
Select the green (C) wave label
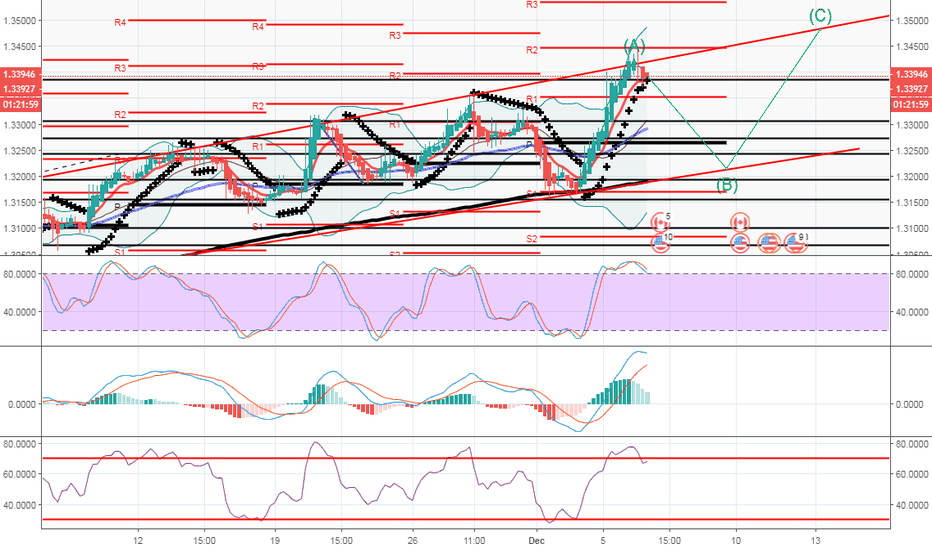click(820, 16)
